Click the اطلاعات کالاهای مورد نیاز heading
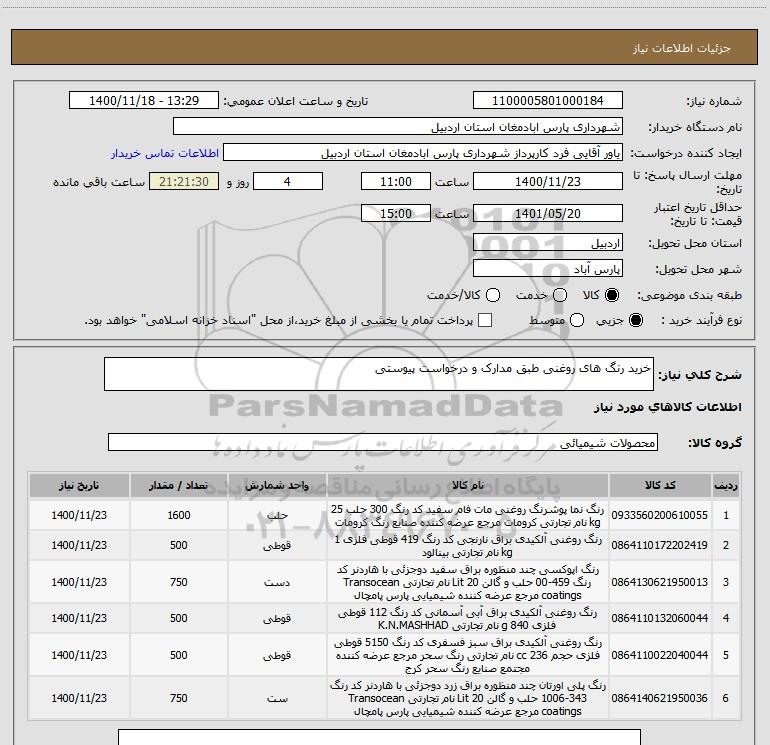Viewport: 770px width, 745px height. pyautogui.click(x=667, y=407)
